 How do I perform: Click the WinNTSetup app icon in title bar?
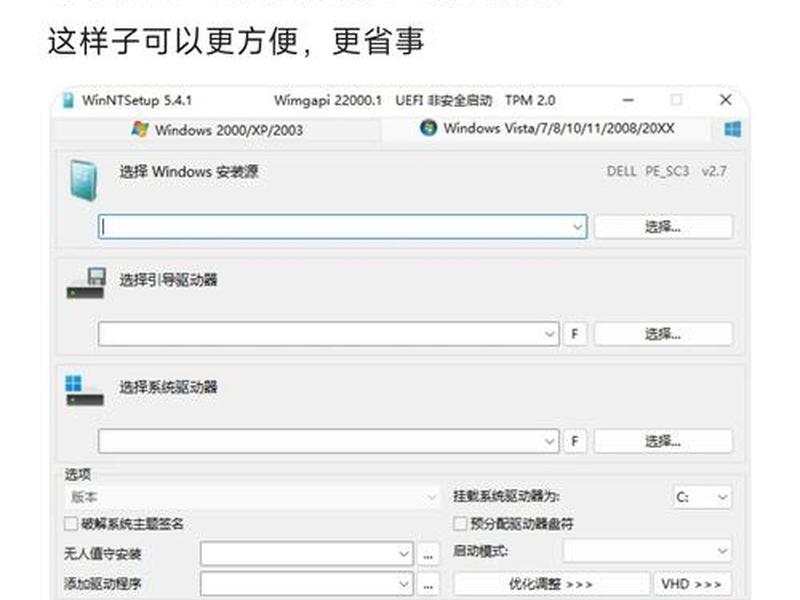pyautogui.click(x=68, y=100)
